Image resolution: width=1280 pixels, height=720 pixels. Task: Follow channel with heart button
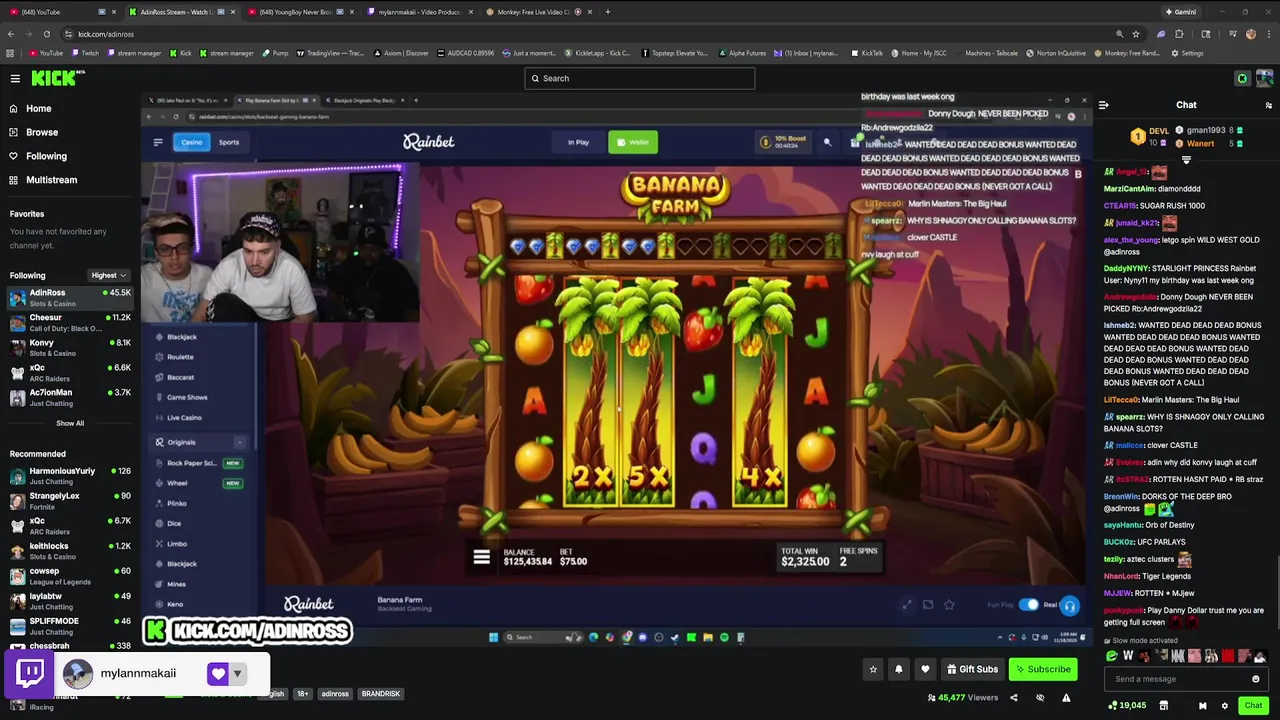[925, 669]
